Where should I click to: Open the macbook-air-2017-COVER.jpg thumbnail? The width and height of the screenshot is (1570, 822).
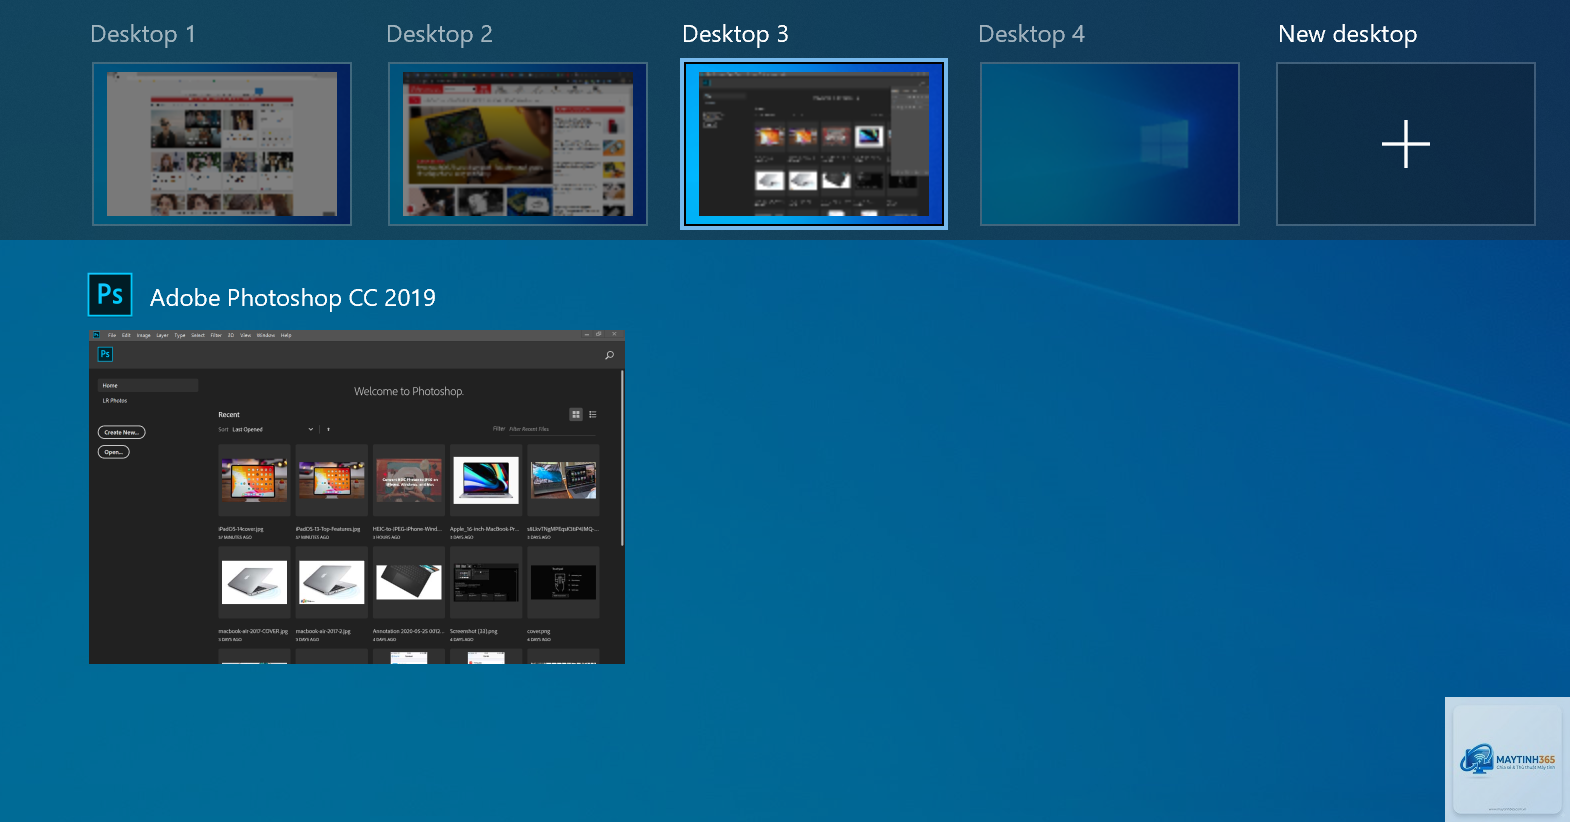[x=254, y=583]
